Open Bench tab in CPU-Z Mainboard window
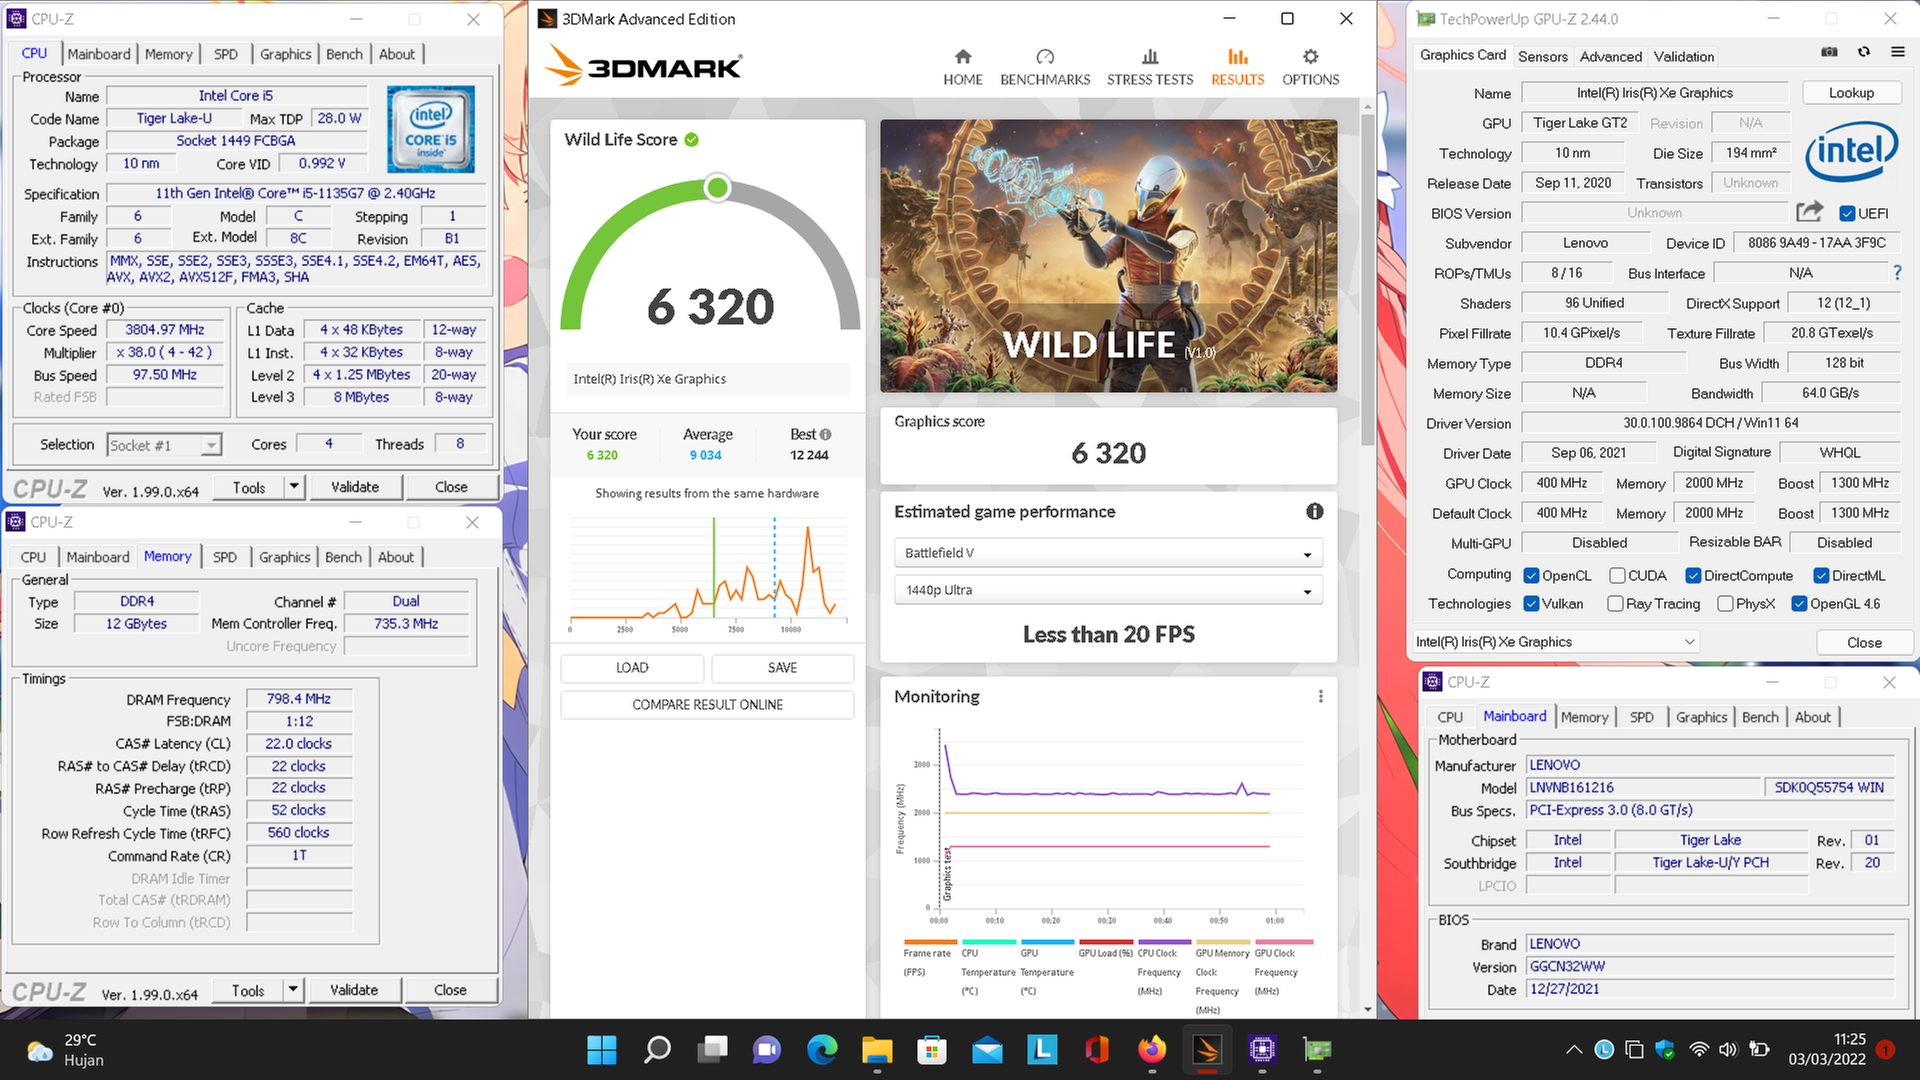 (x=1760, y=717)
